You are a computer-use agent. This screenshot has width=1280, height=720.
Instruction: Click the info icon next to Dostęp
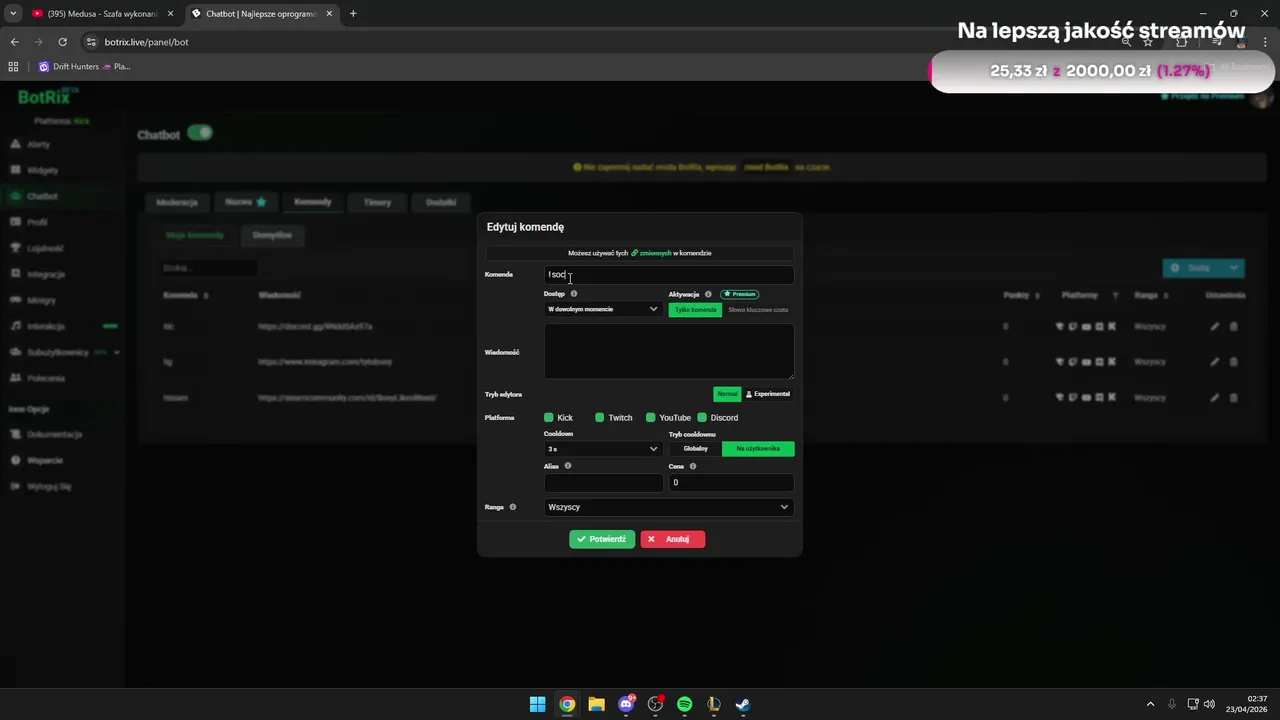574,294
